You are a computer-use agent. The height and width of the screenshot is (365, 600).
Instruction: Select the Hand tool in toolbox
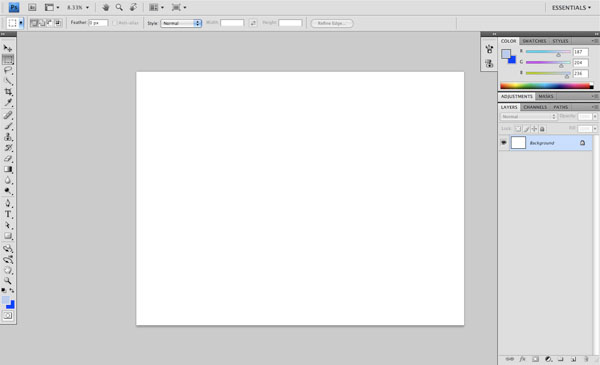click(x=8, y=270)
